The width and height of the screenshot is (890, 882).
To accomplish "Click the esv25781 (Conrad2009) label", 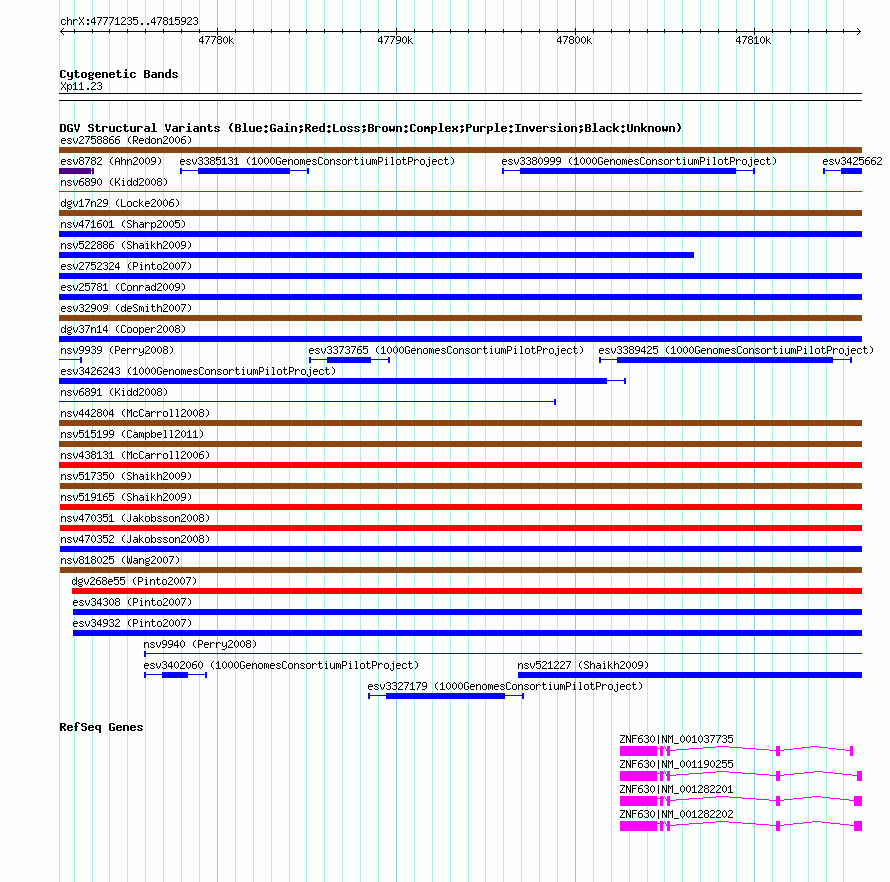I will [123, 287].
